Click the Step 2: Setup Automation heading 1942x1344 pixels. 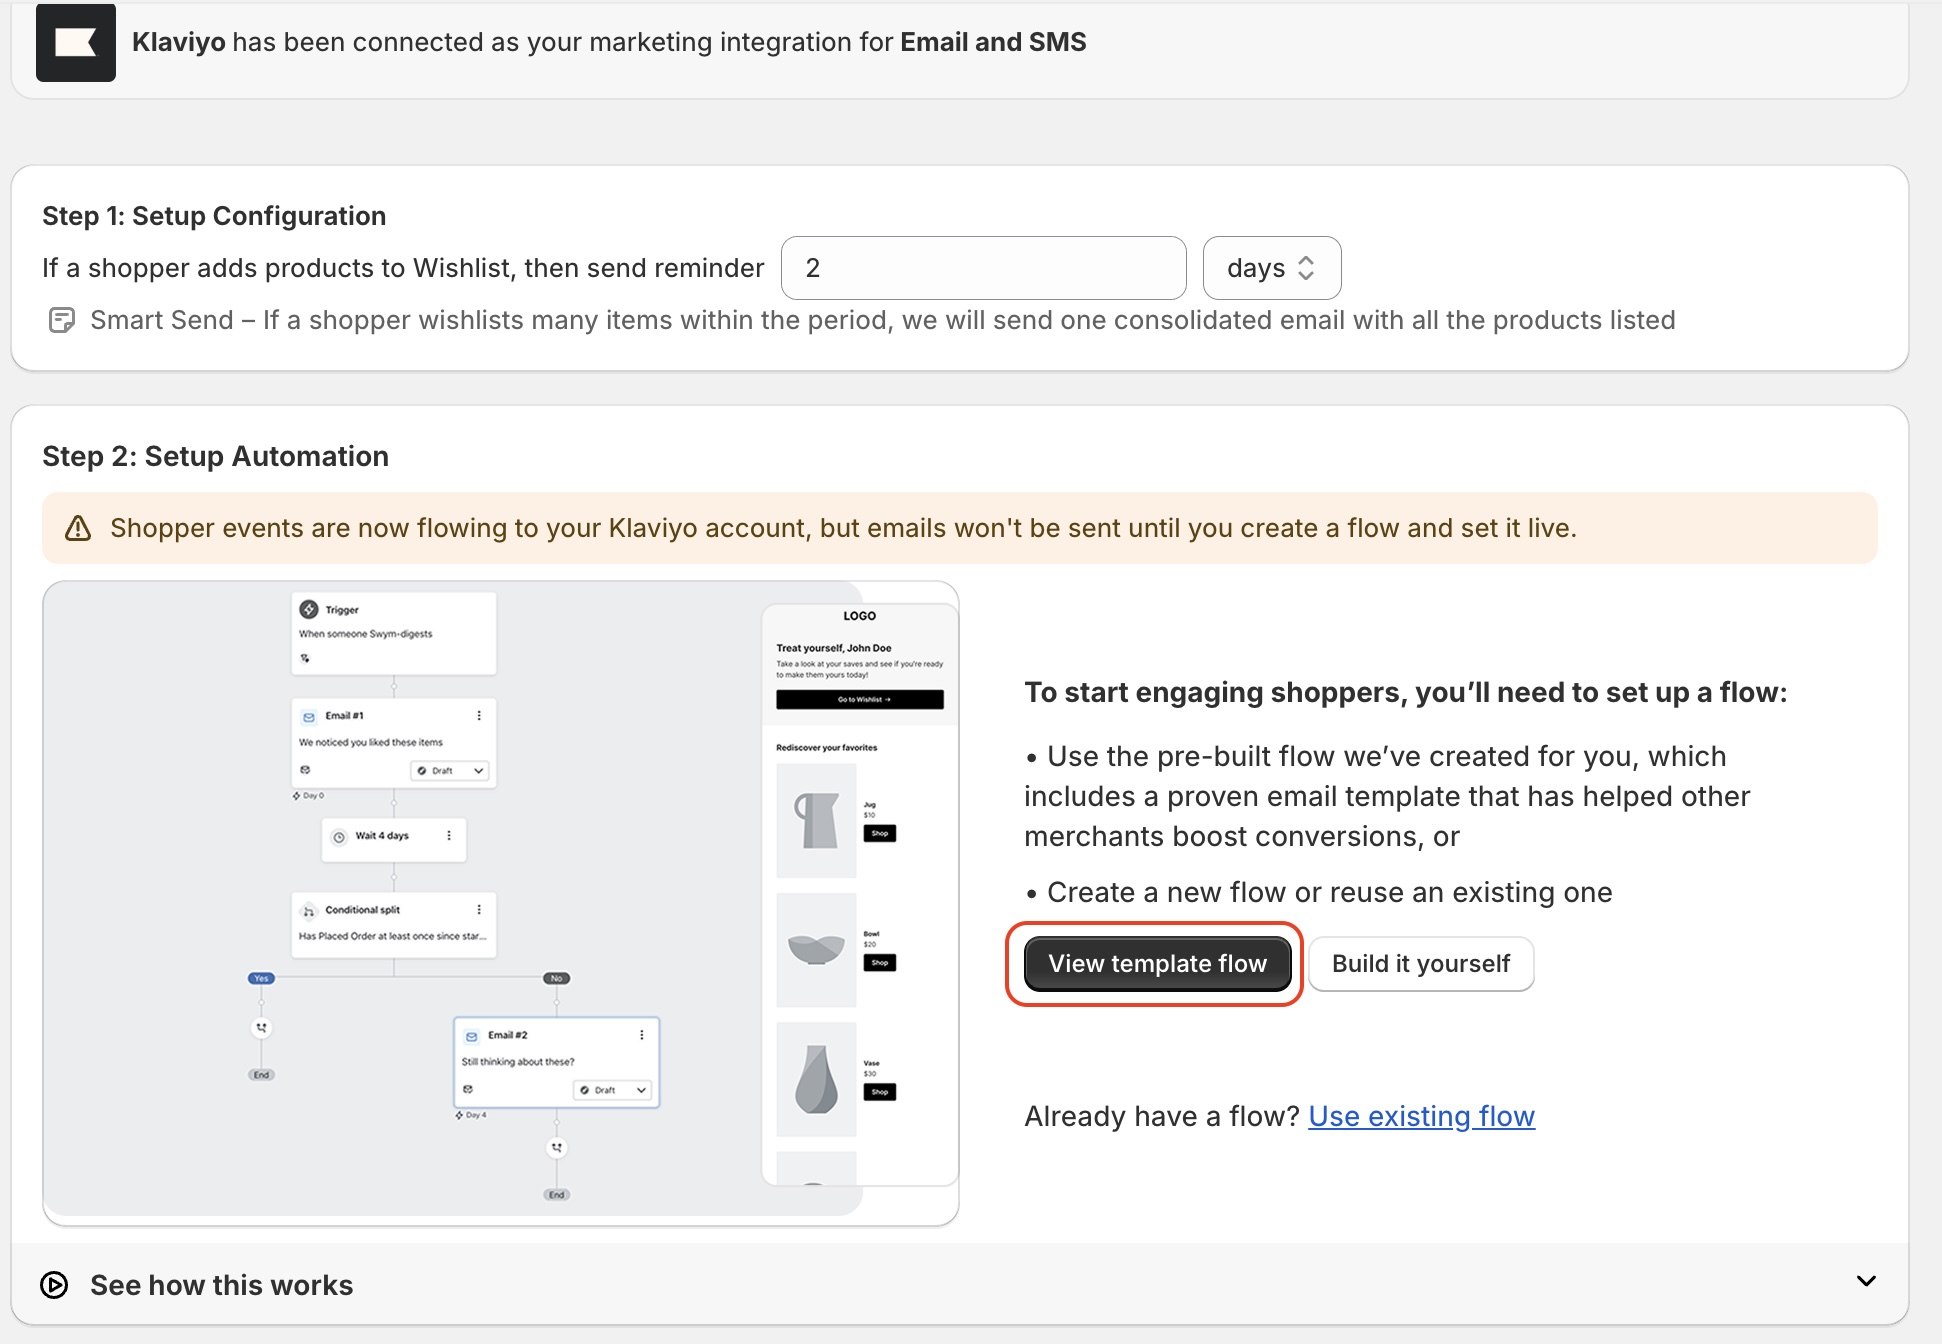[x=215, y=456]
